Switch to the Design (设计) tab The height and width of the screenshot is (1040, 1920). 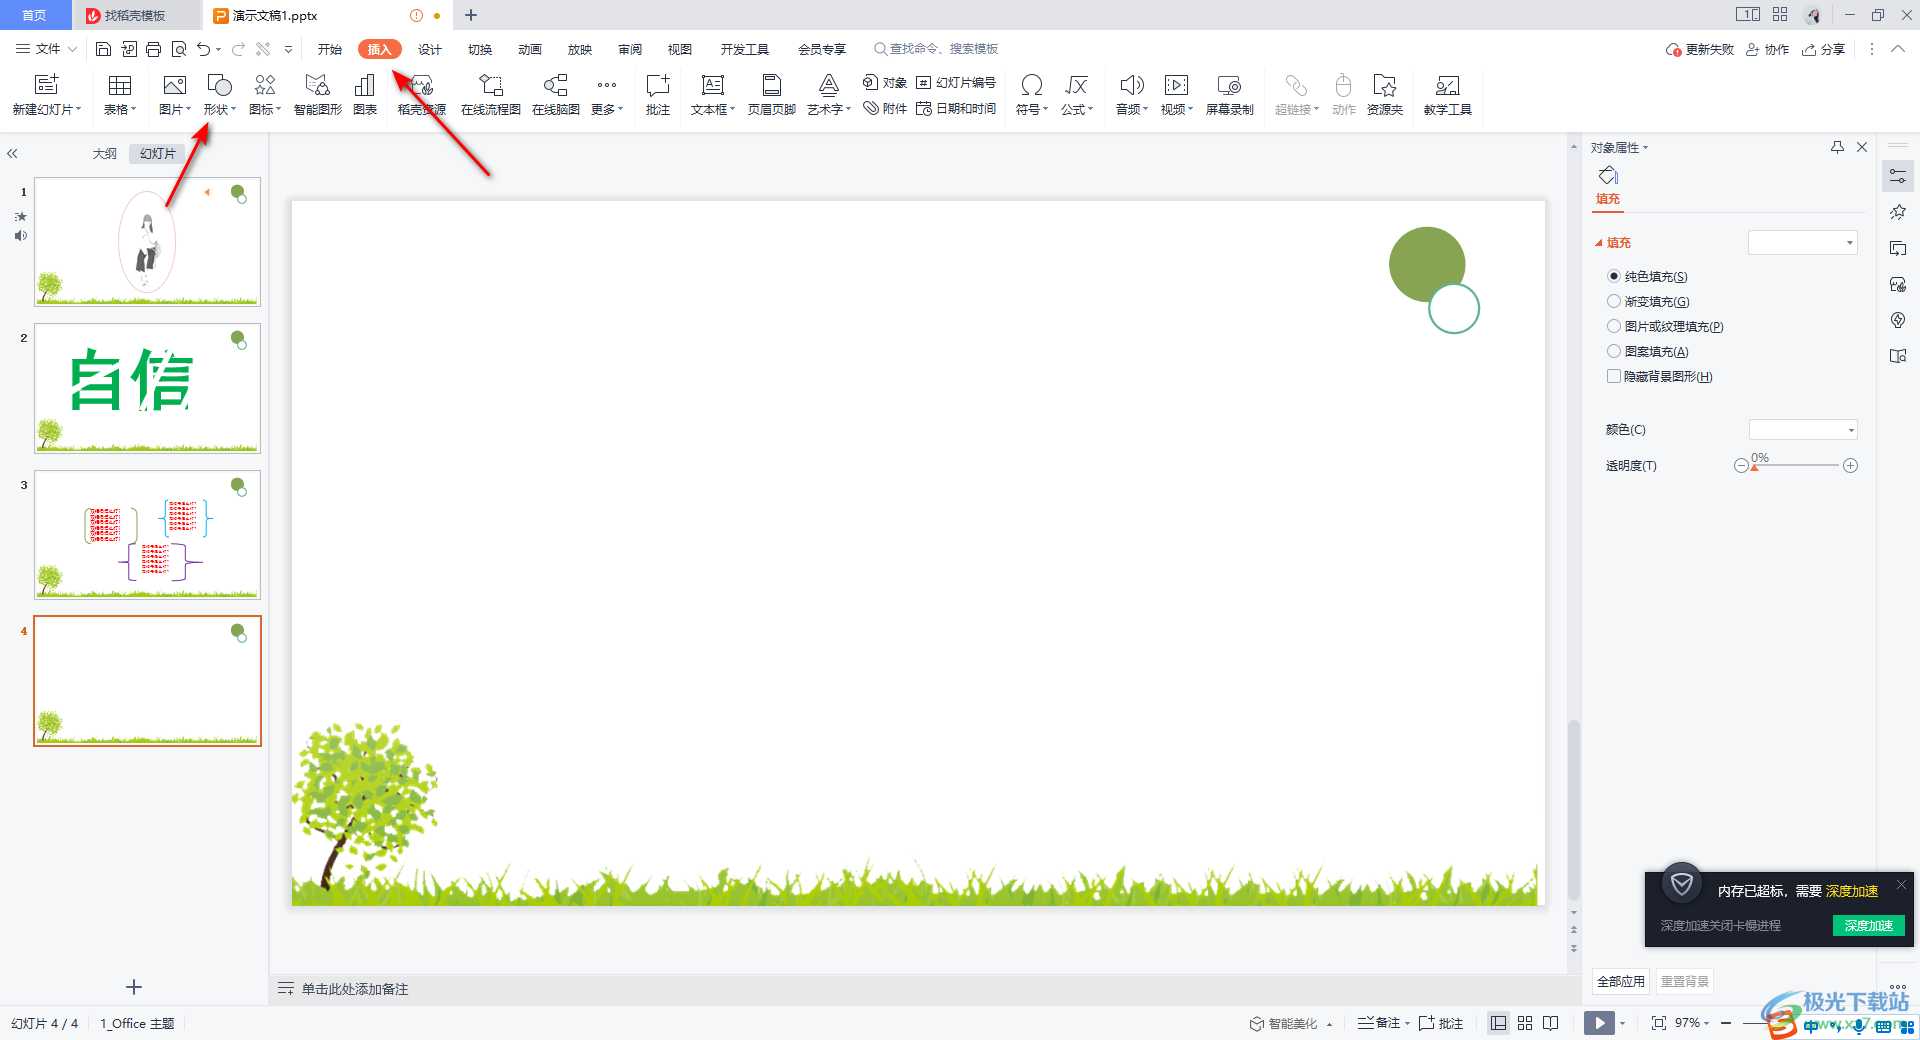[430, 49]
